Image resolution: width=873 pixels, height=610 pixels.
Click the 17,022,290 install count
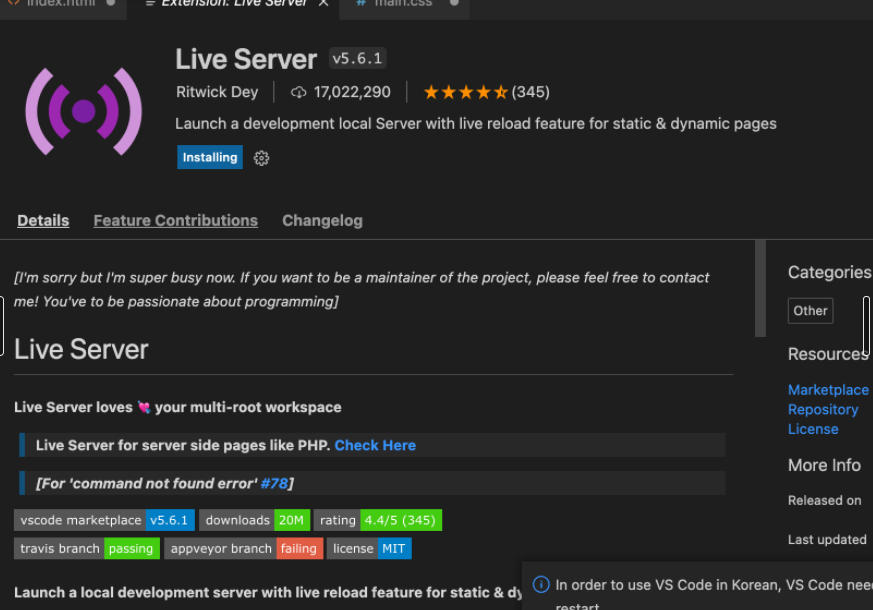[352, 92]
